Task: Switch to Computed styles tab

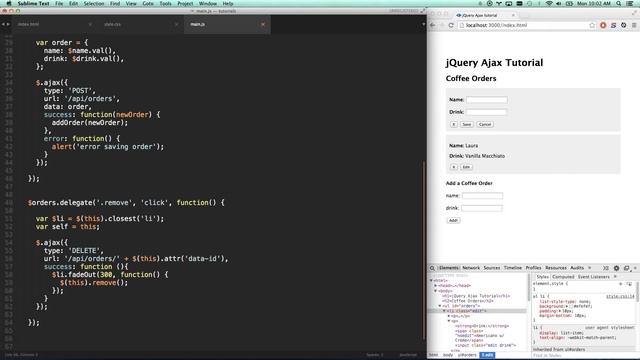Action: click(563, 277)
